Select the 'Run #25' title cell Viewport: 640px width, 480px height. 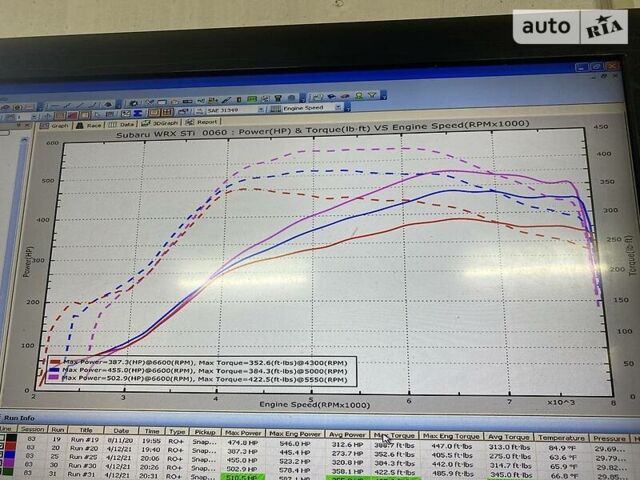click(x=83, y=457)
